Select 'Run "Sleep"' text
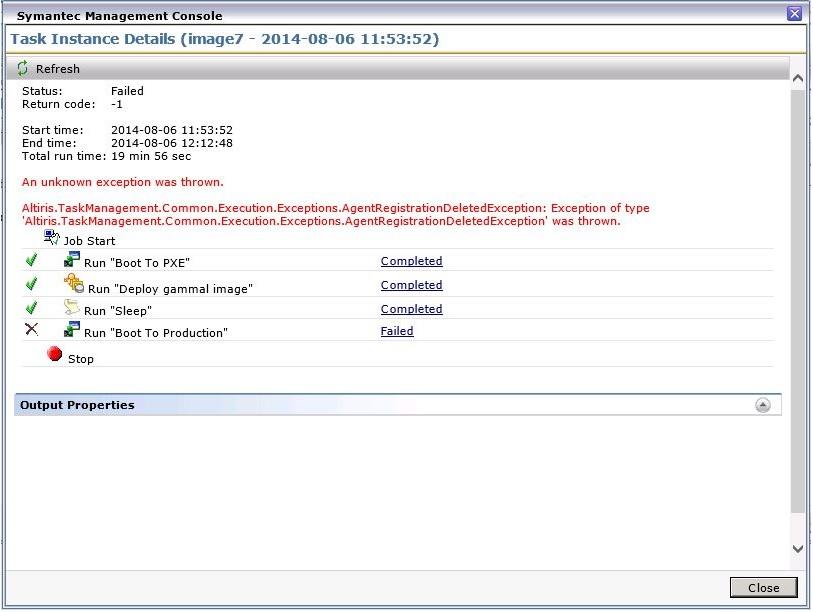Image resolution: width=813 pixels, height=612 pixels. pyautogui.click(x=118, y=311)
